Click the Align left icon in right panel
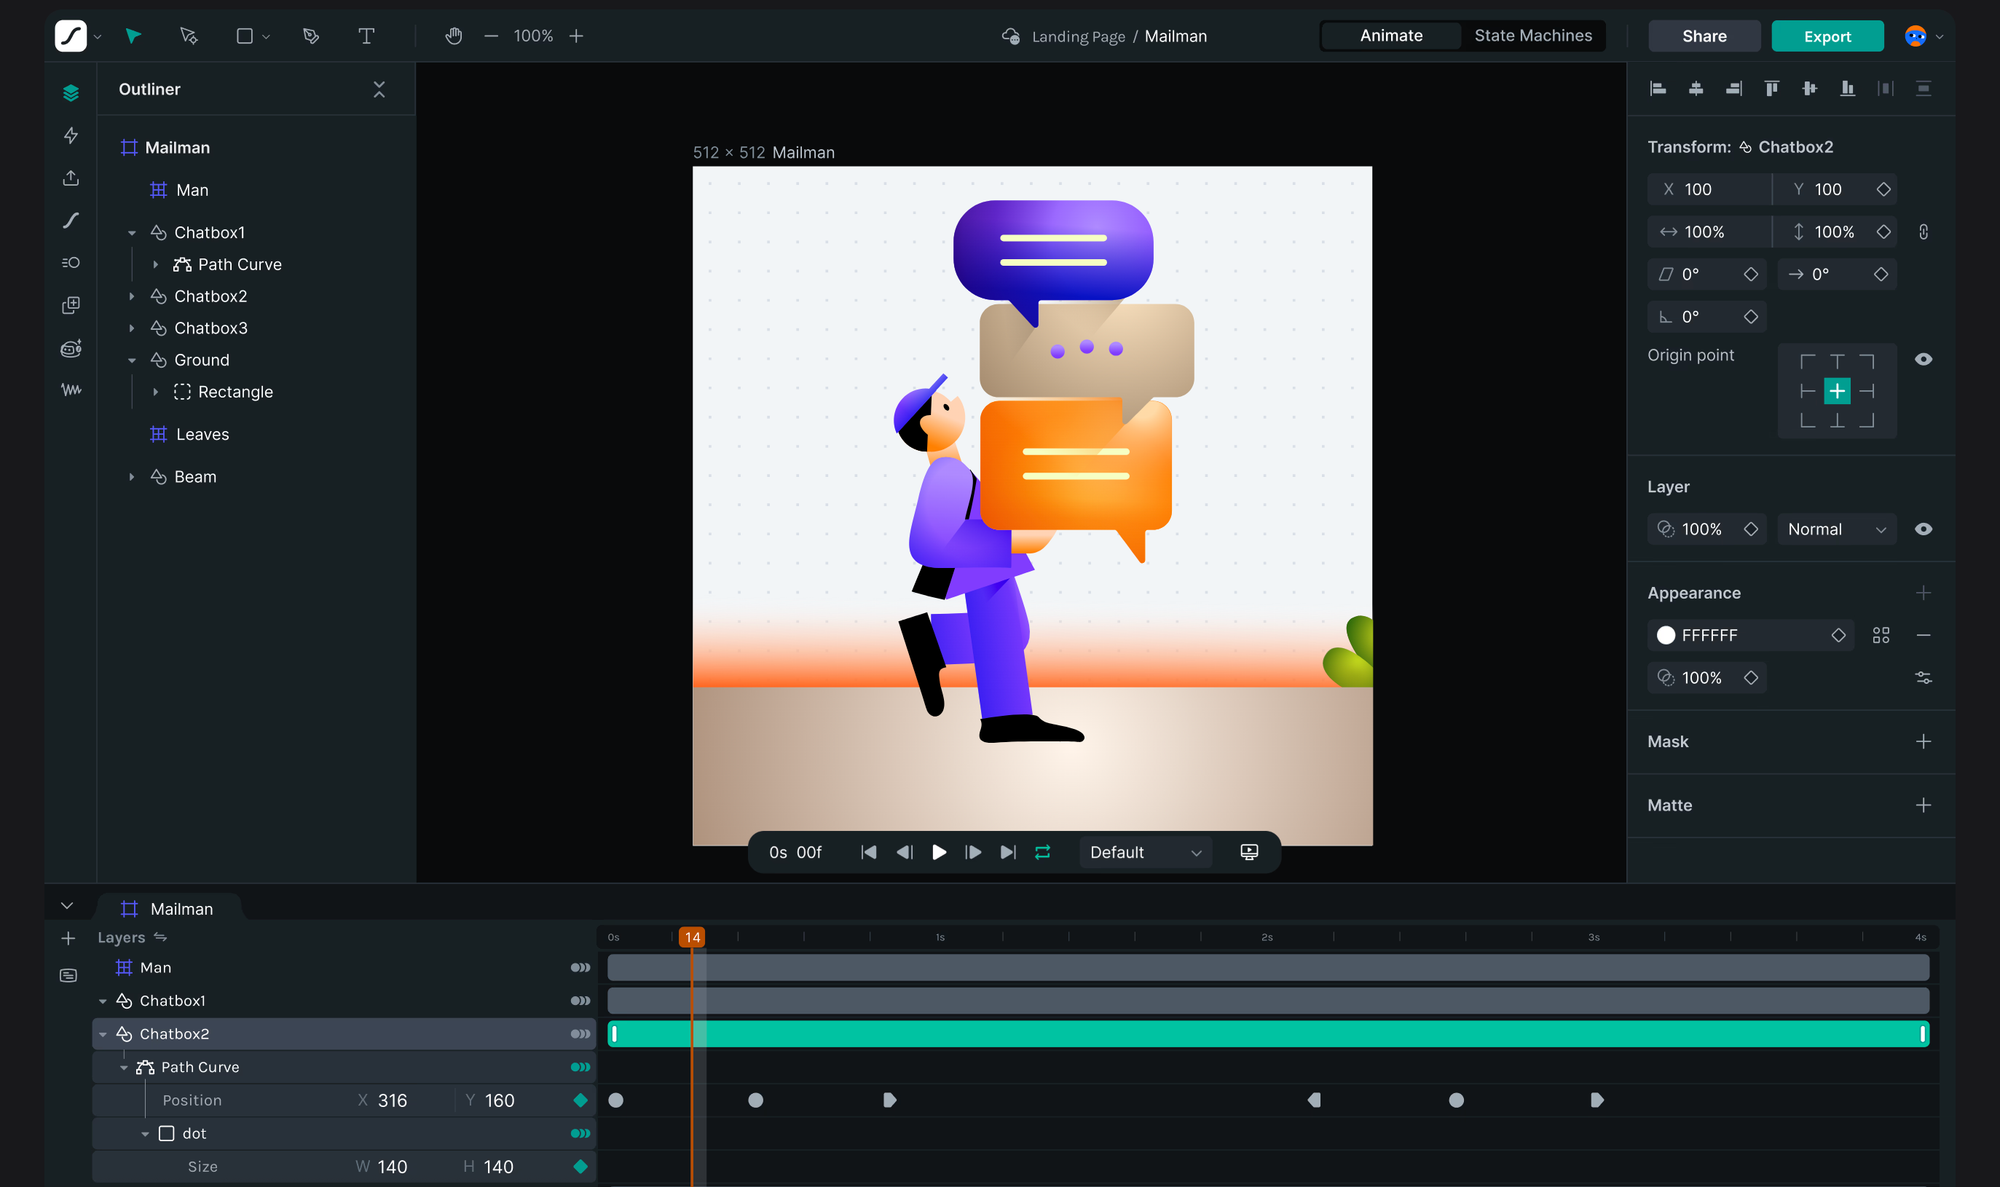Image resolution: width=2000 pixels, height=1187 pixels. [1658, 88]
